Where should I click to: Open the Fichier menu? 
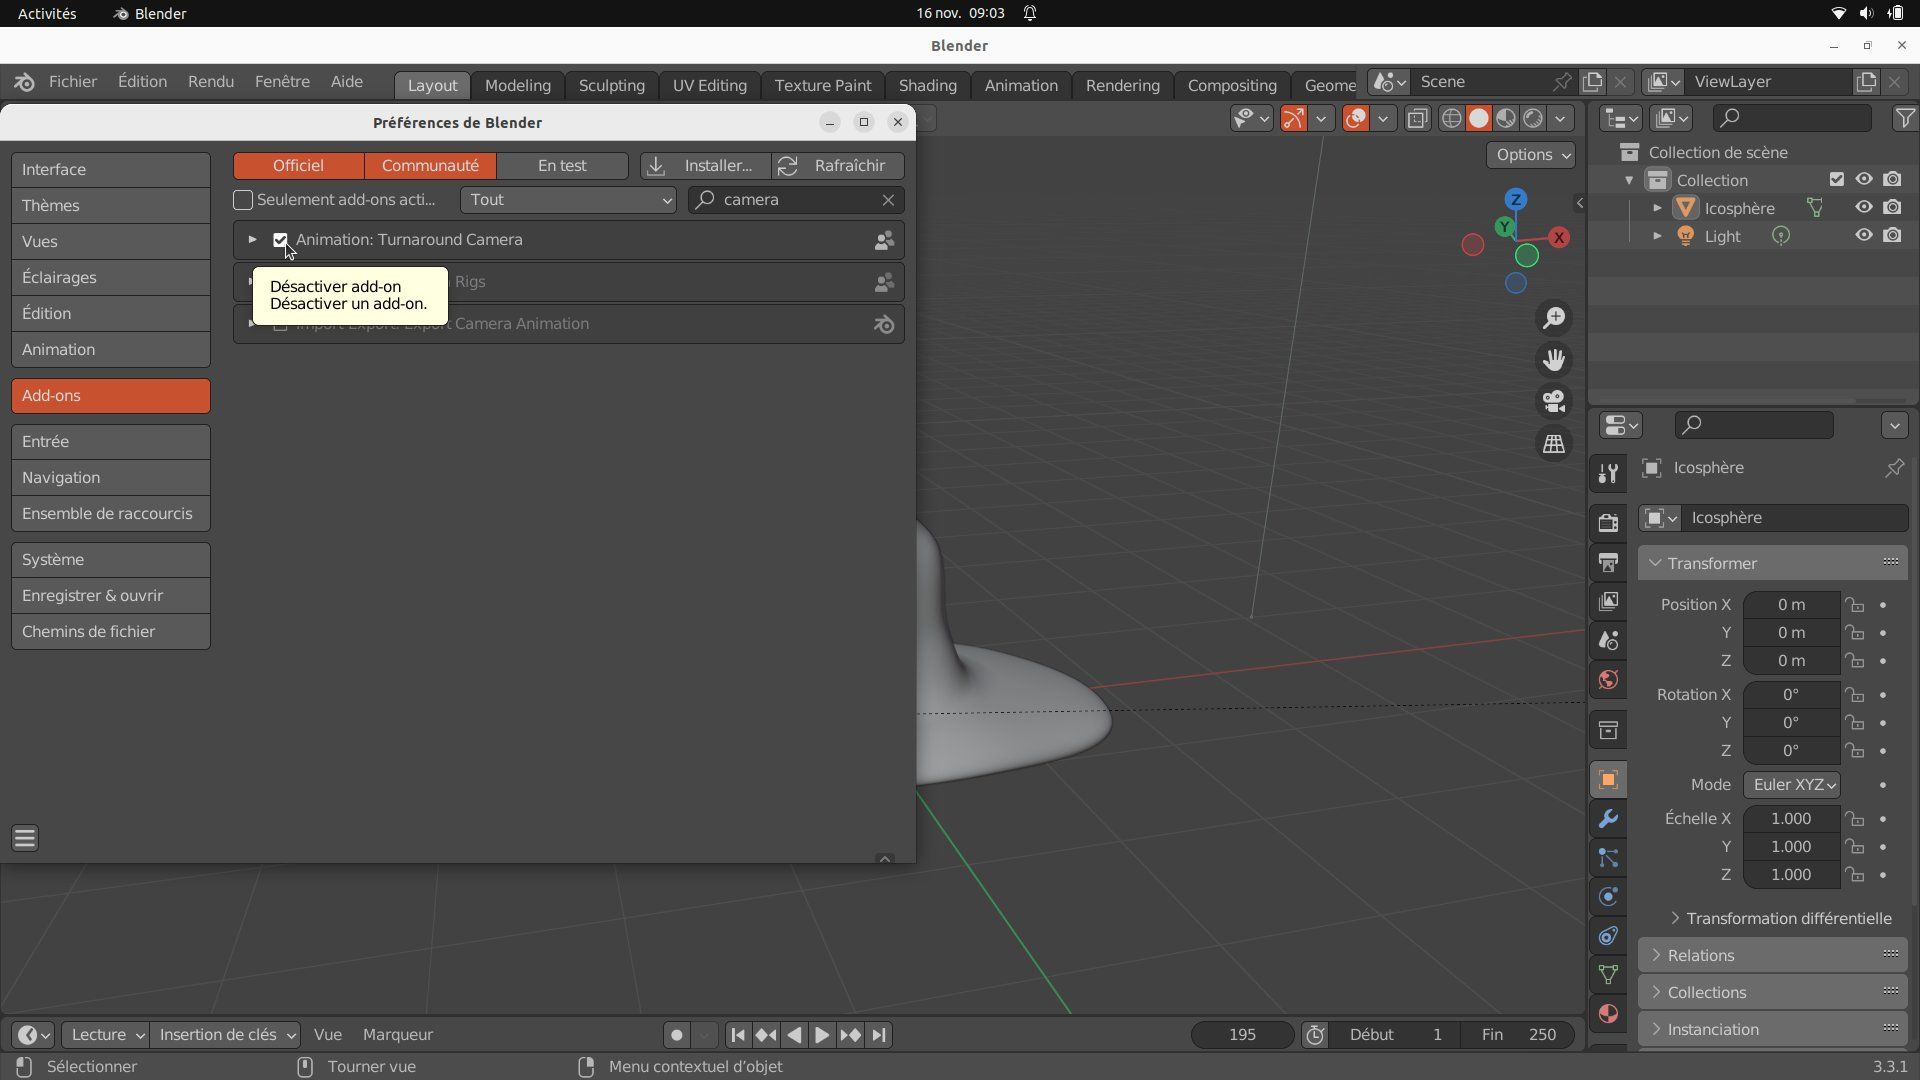coord(73,82)
